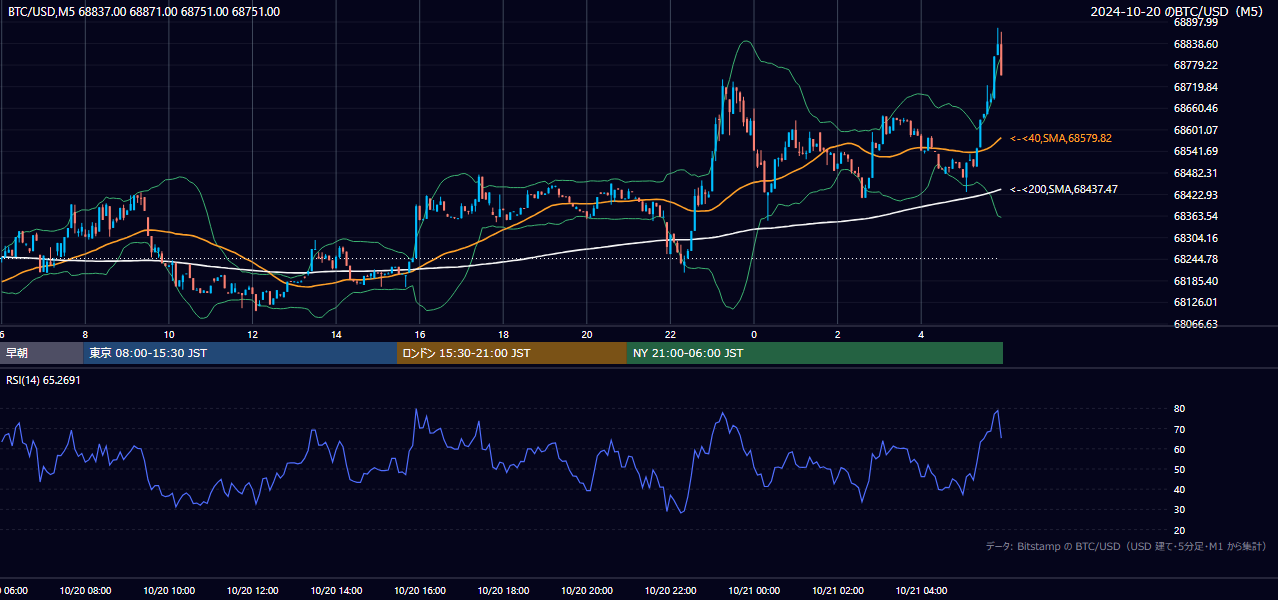Click price axis value 68601.07
This screenshot has width=1278, height=600.
pos(1196,130)
